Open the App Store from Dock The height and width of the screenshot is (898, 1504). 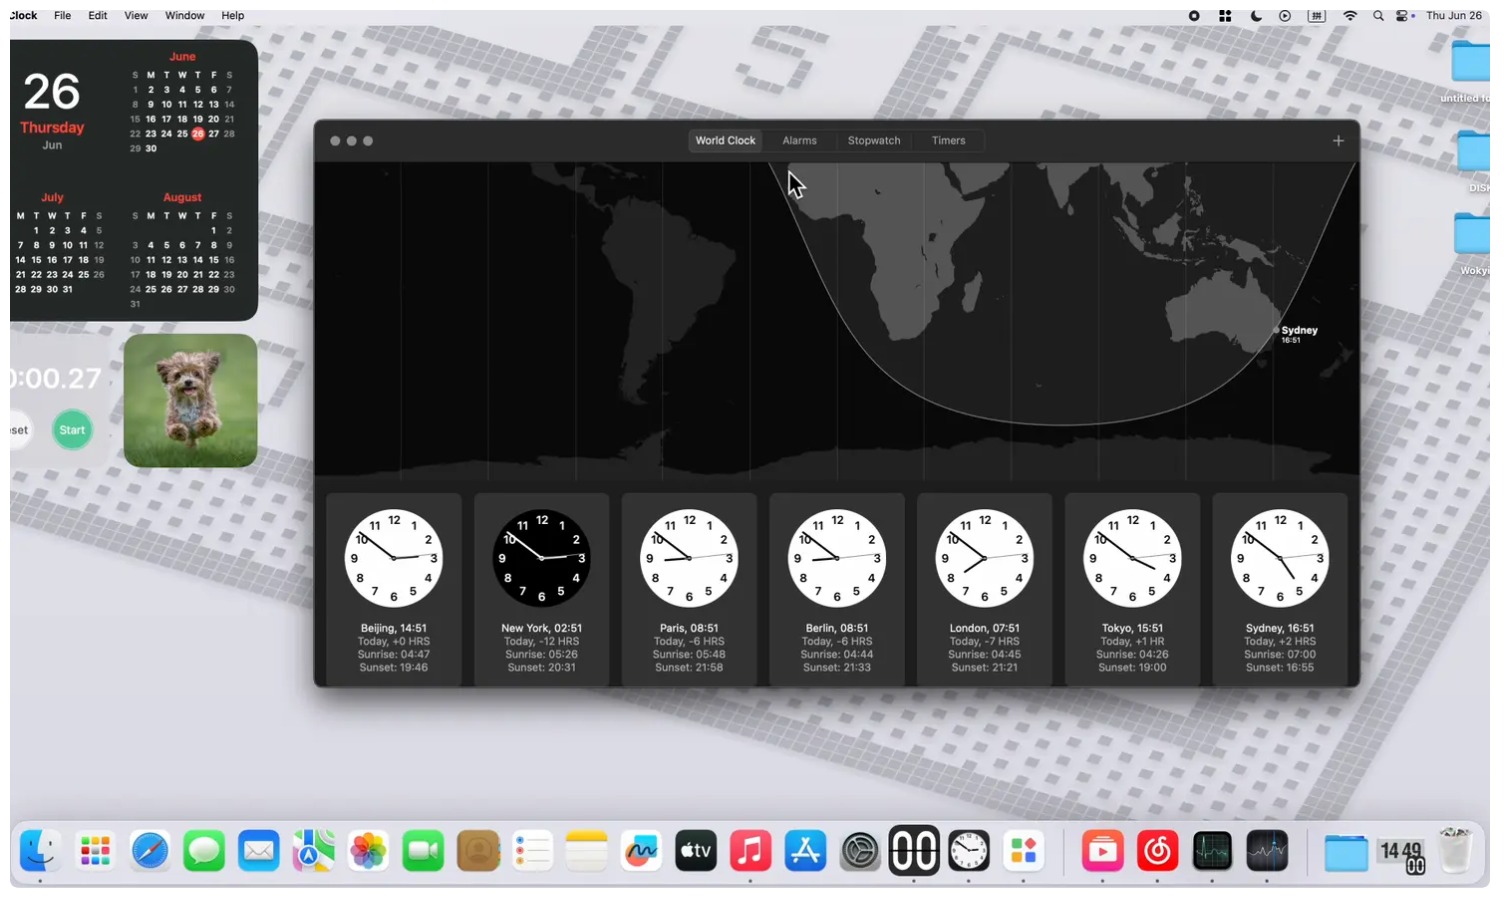pos(805,852)
